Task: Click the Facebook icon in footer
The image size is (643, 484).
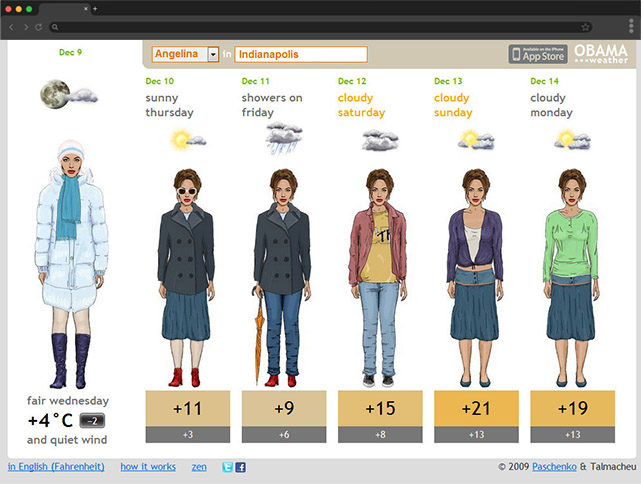Action: pos(240,467)
